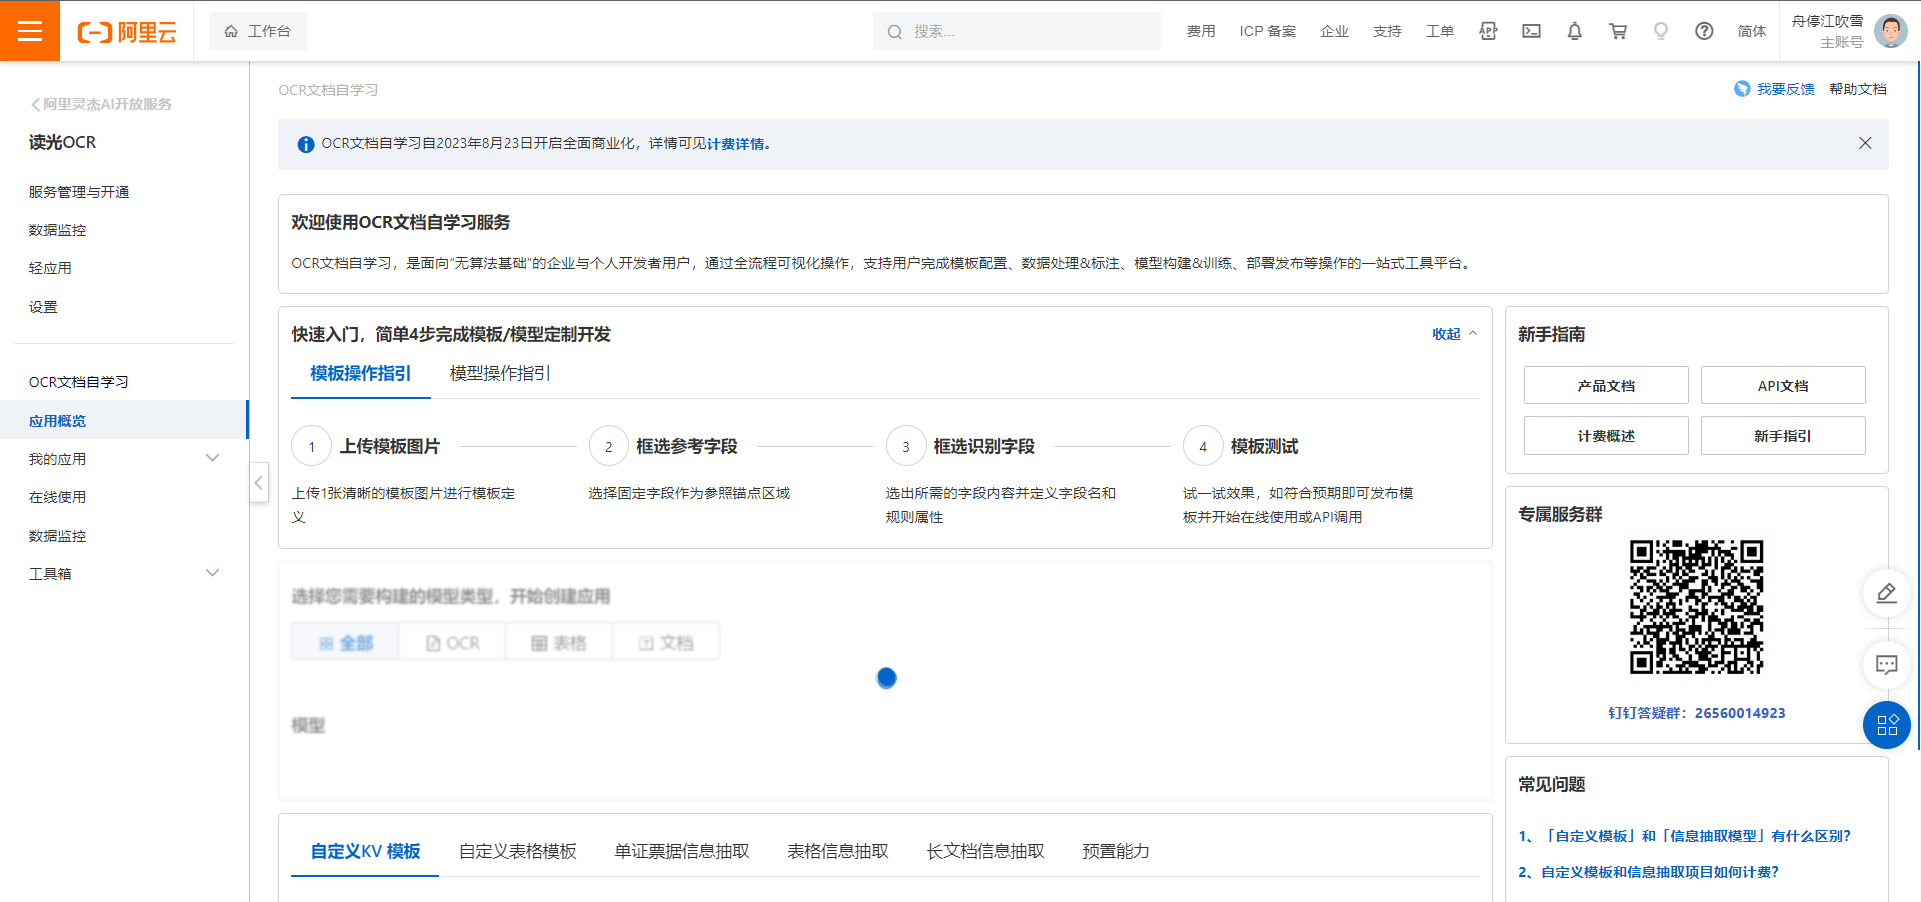Open the language/region icon in top bar

click(1488, 31)
